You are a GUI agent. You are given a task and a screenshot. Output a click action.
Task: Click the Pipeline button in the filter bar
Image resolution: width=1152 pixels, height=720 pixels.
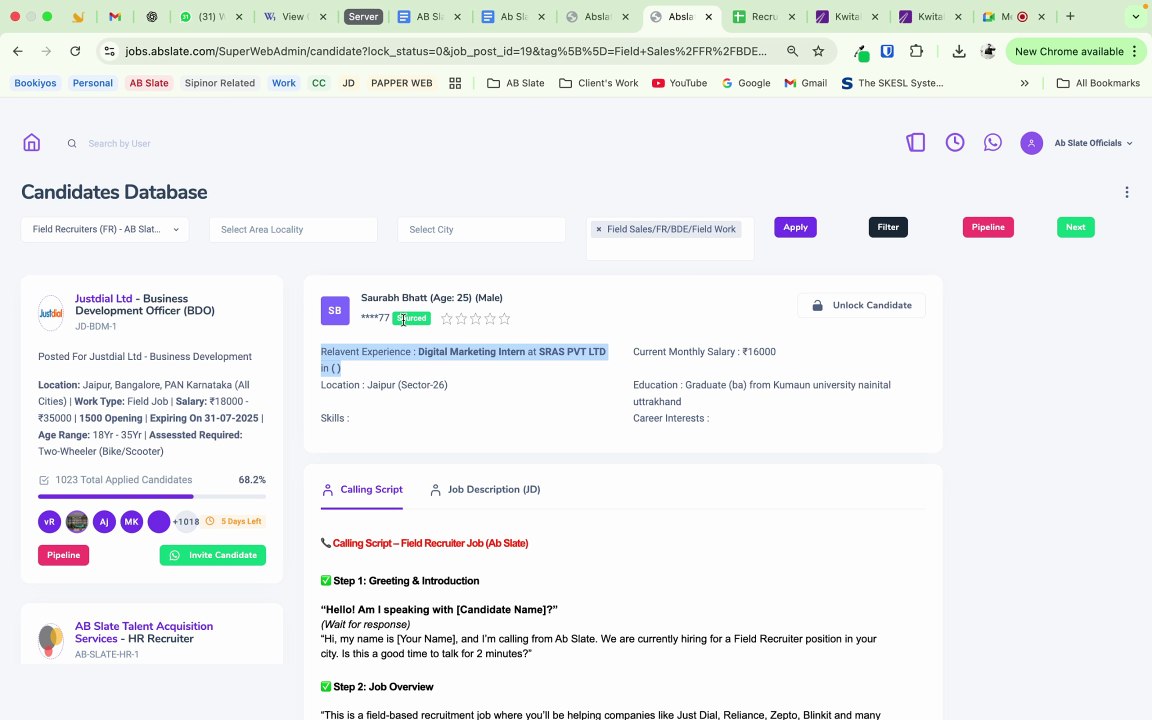pyautogui.click(x=987, y=227)
